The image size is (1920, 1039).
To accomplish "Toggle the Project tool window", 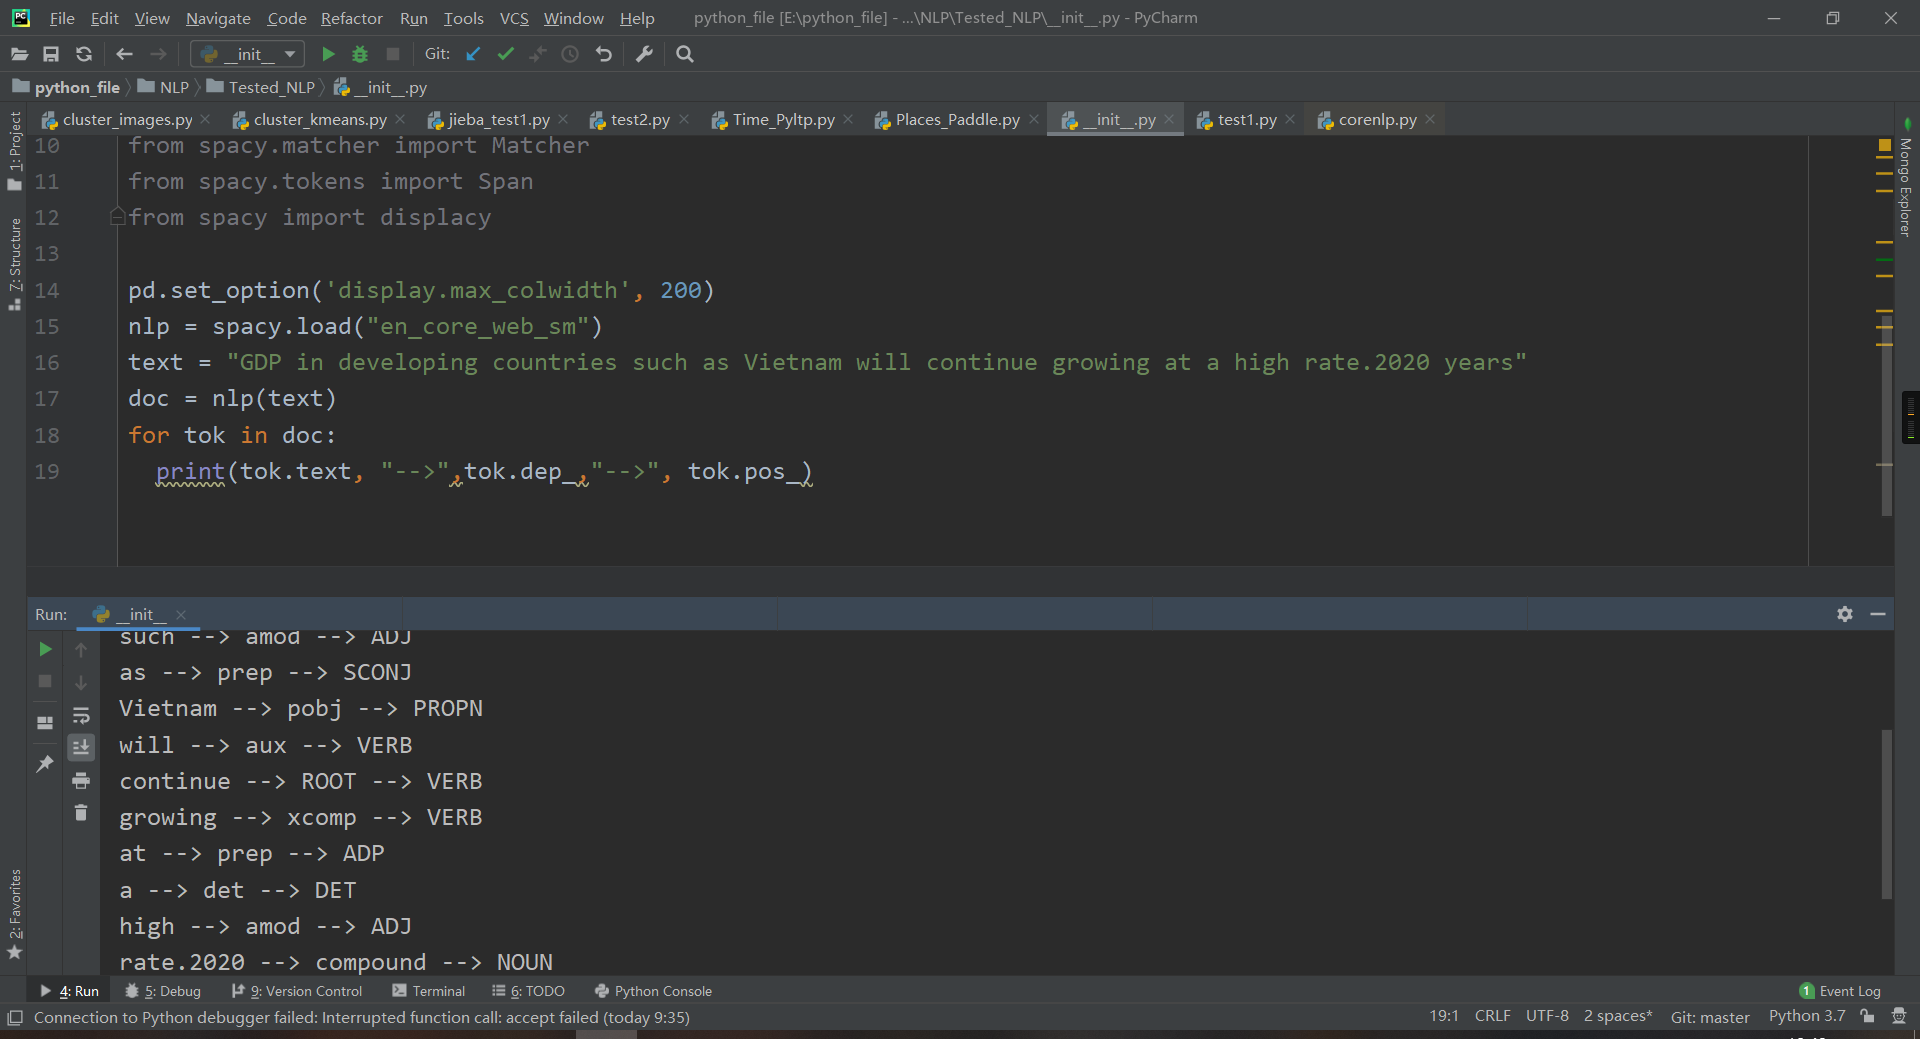I will 14,151.
